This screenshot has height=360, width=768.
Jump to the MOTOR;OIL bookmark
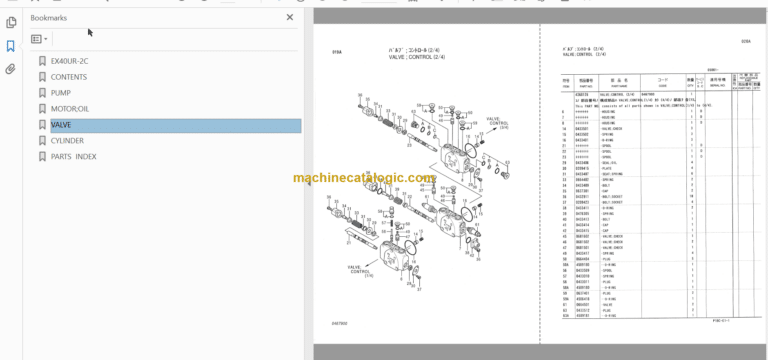(x=70, y=109)
